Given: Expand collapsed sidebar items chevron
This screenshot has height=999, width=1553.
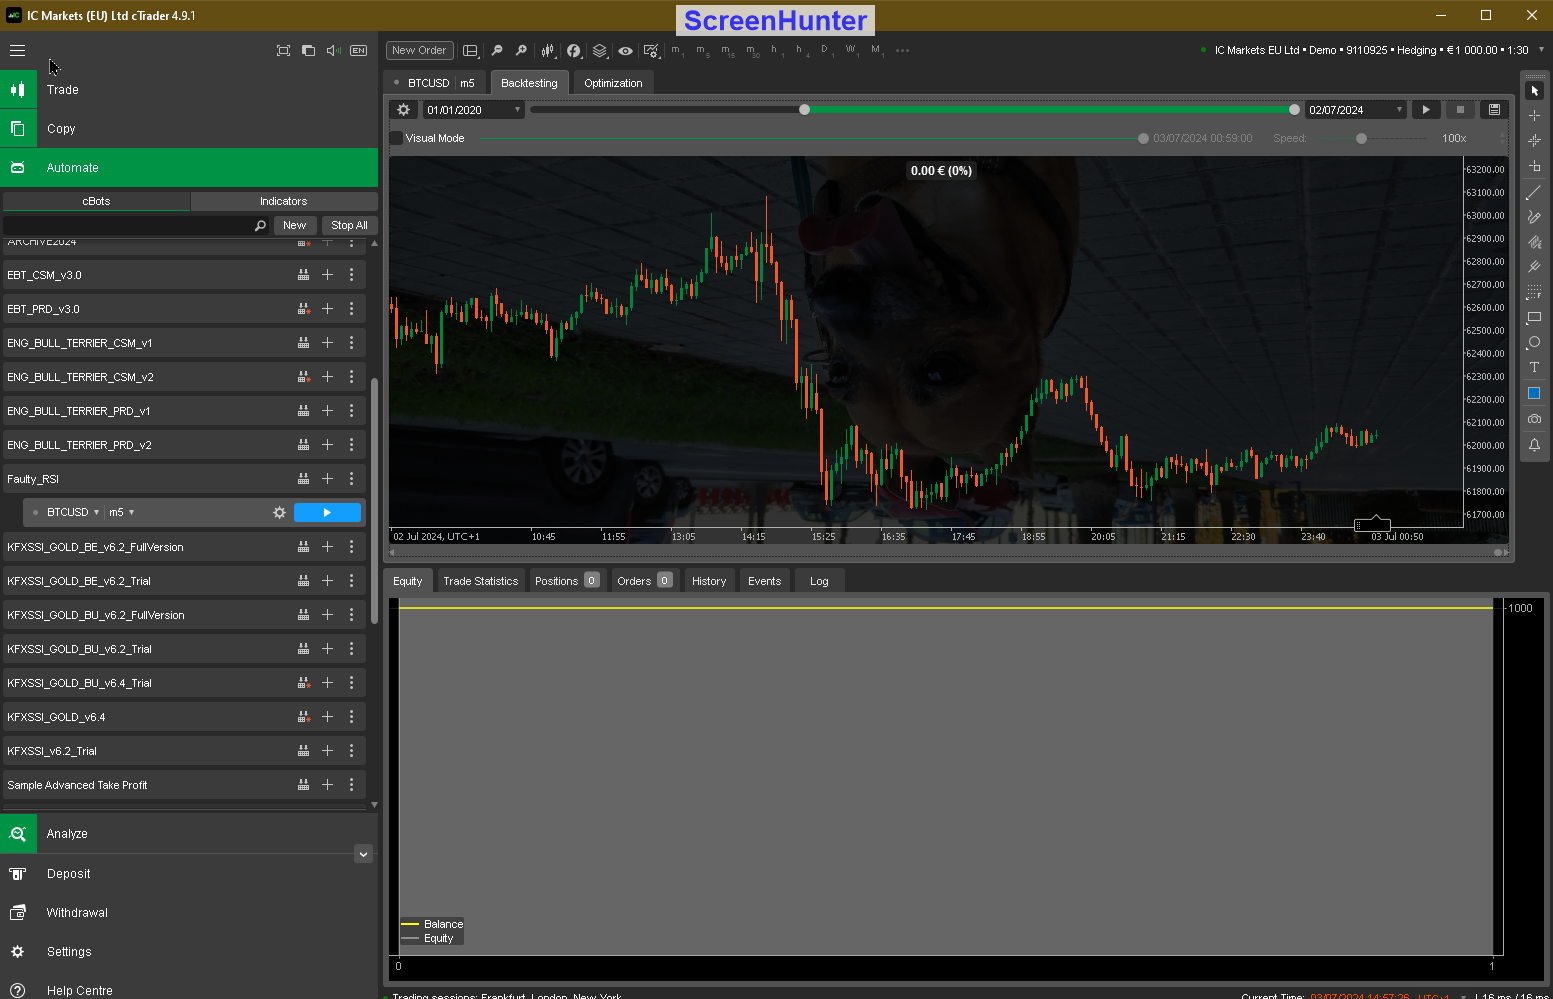Looking at the screenshot, I should [x=364, y=854].
